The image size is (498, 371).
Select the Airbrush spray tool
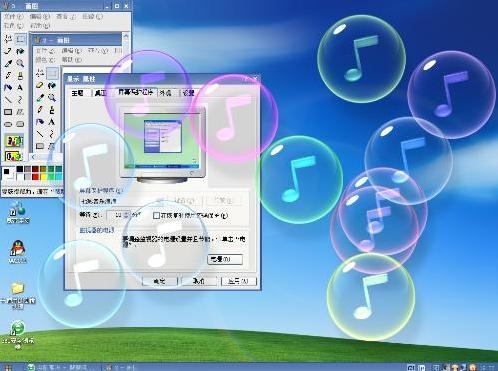(x=8, y=88)
